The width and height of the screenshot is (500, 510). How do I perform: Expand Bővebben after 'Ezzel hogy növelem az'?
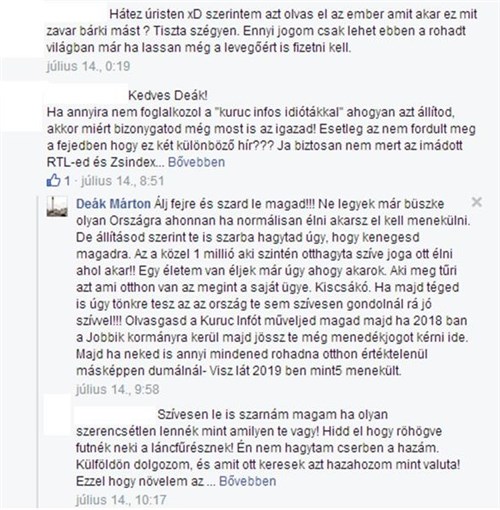coord(247,481)
